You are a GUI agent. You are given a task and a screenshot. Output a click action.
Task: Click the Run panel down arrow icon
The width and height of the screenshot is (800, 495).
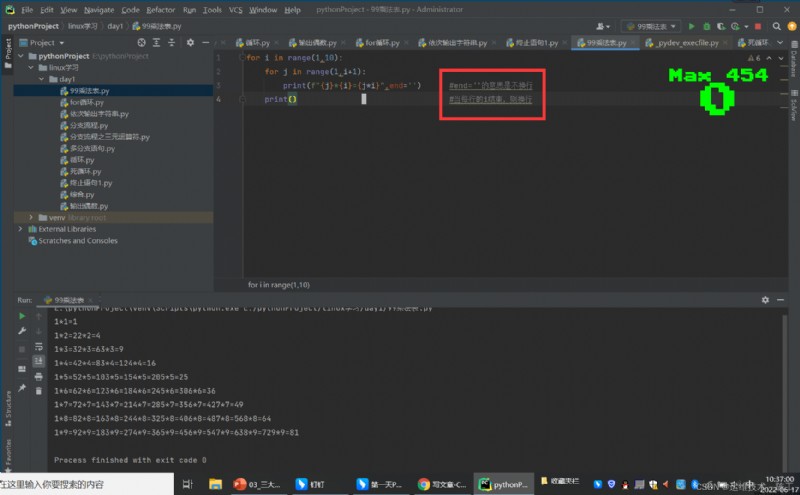click(39, 331)
